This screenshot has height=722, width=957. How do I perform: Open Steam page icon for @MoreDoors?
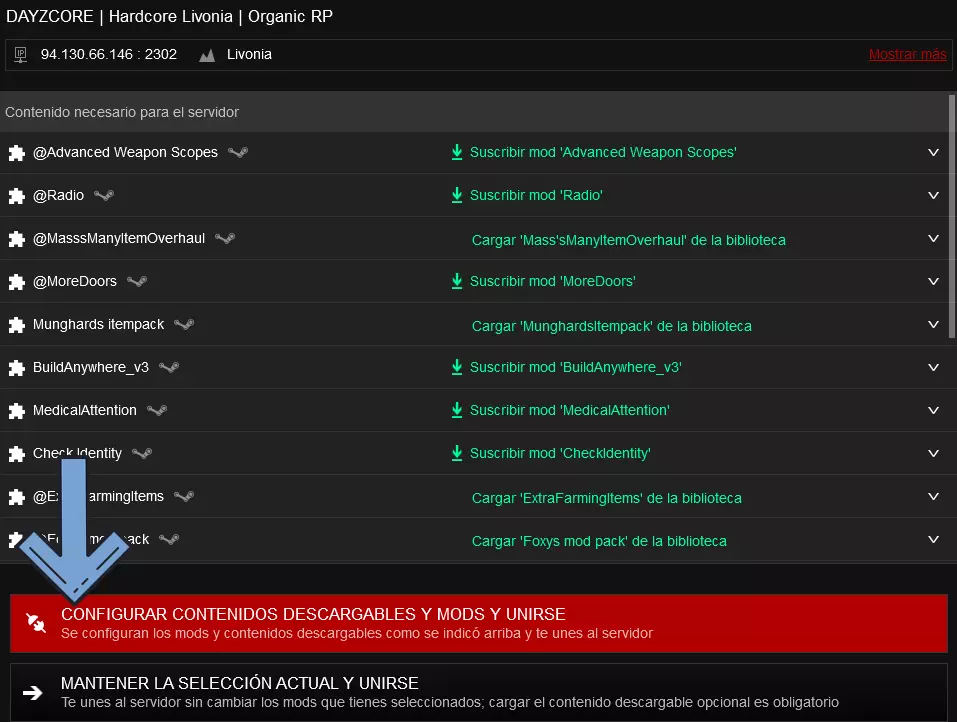pyautogui.click(x=137, y=281)
